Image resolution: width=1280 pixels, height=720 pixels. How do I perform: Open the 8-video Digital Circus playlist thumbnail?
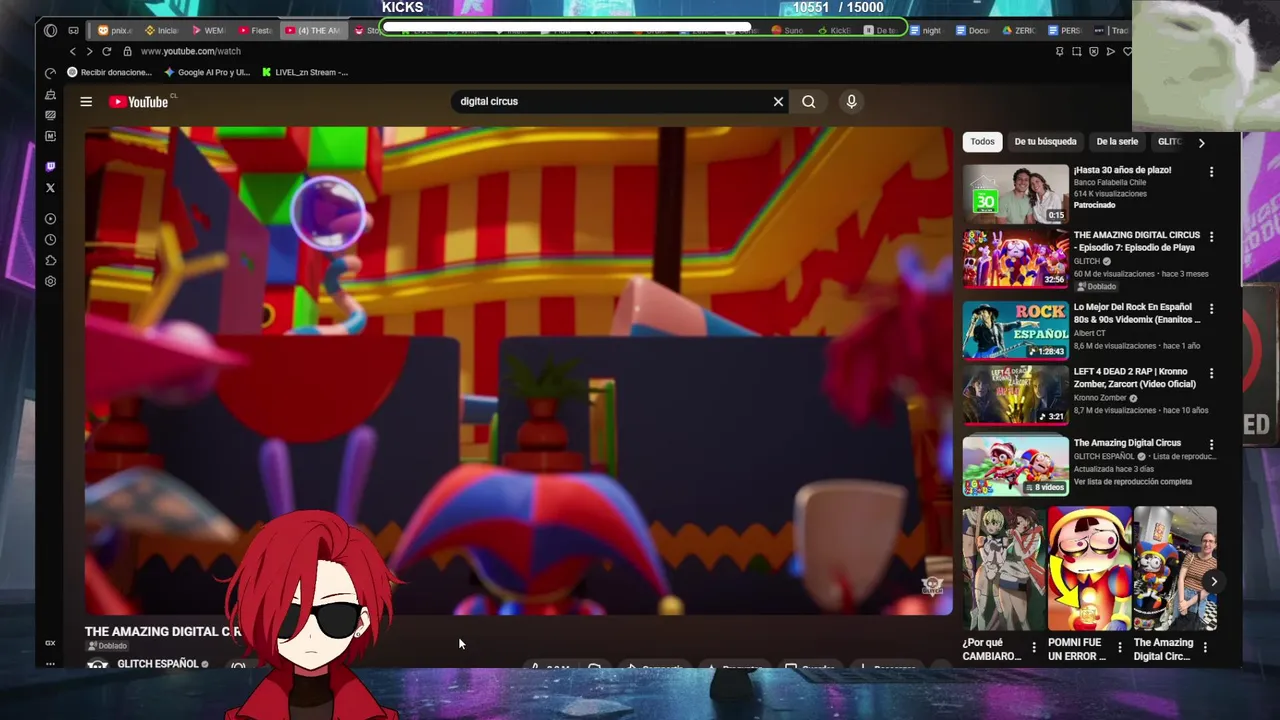coord(1015,465)
